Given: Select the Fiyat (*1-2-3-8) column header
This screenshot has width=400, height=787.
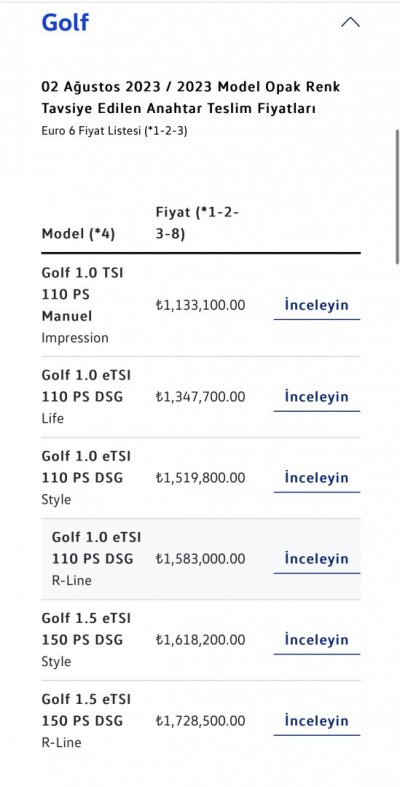Looking at the screenshot, I should (x=197, y=223).
